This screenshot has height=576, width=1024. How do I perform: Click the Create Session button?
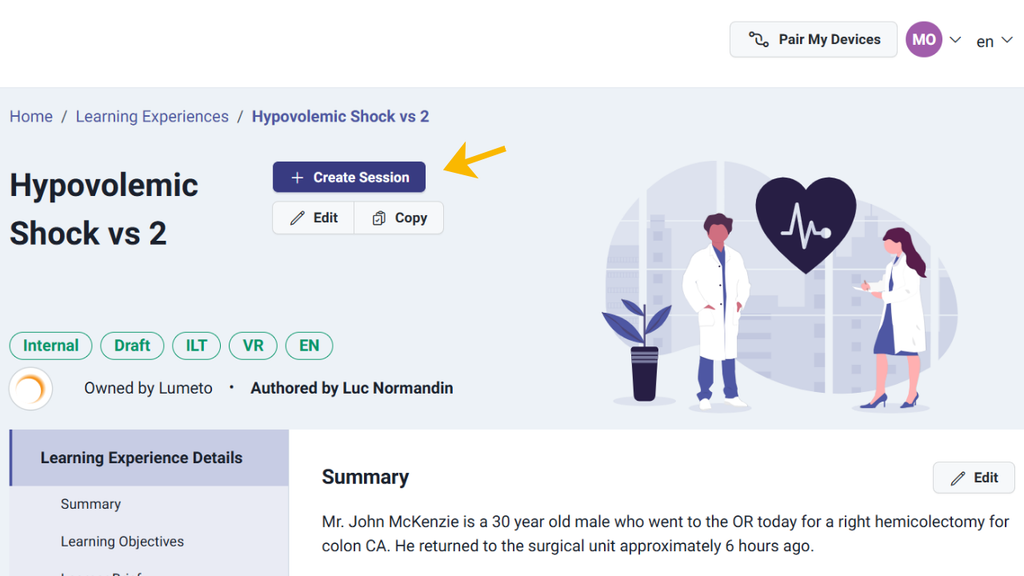pos(349,177)
